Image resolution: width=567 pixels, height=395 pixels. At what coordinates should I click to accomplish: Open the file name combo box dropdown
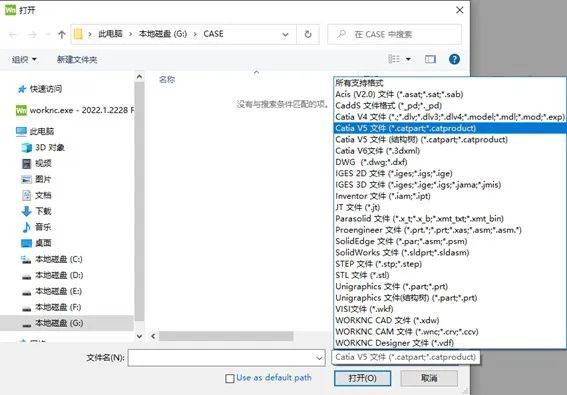[319, 358]
